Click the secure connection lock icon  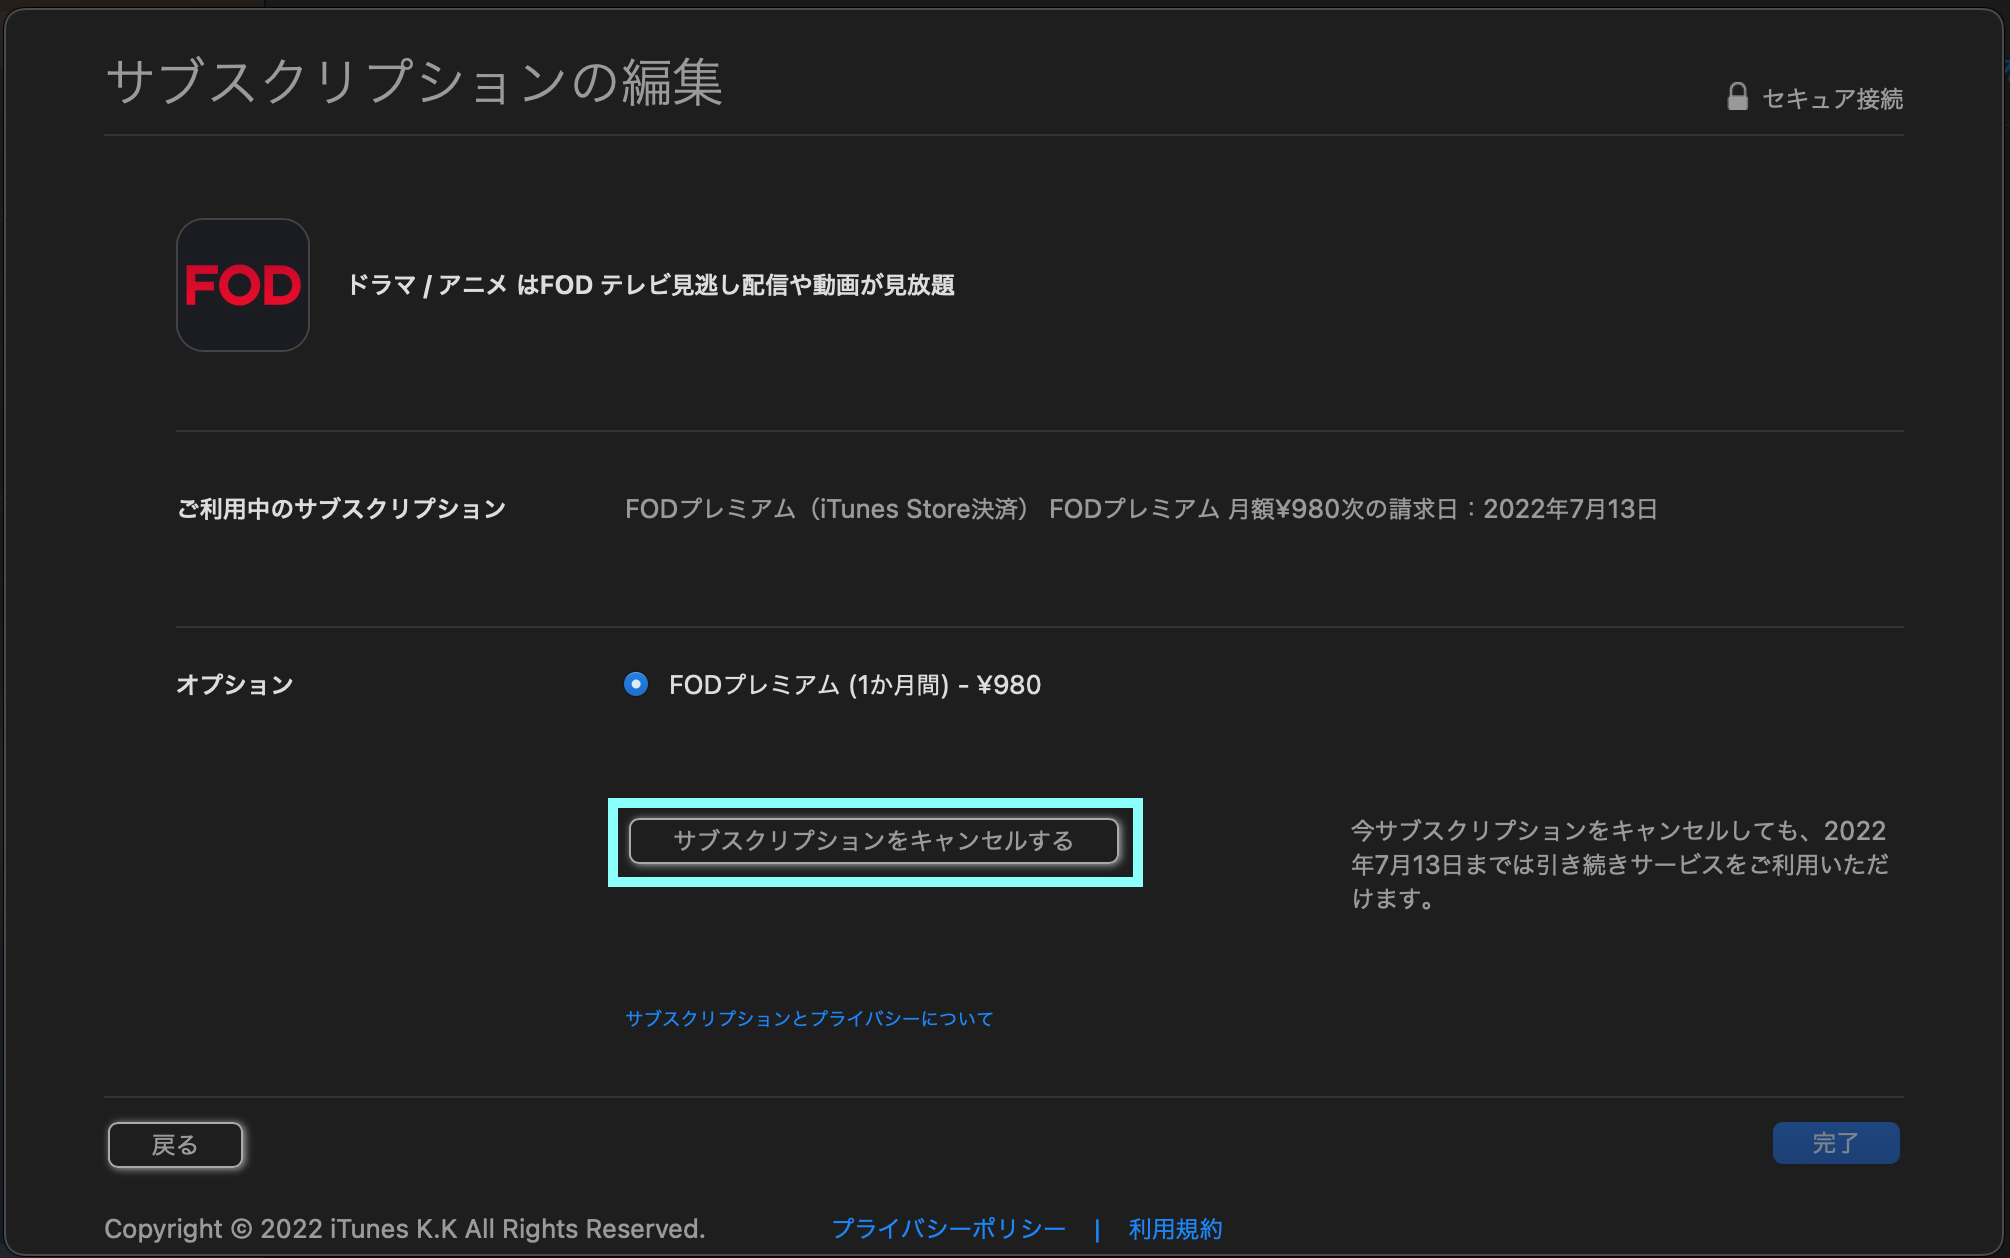(x=1737, y=97)
